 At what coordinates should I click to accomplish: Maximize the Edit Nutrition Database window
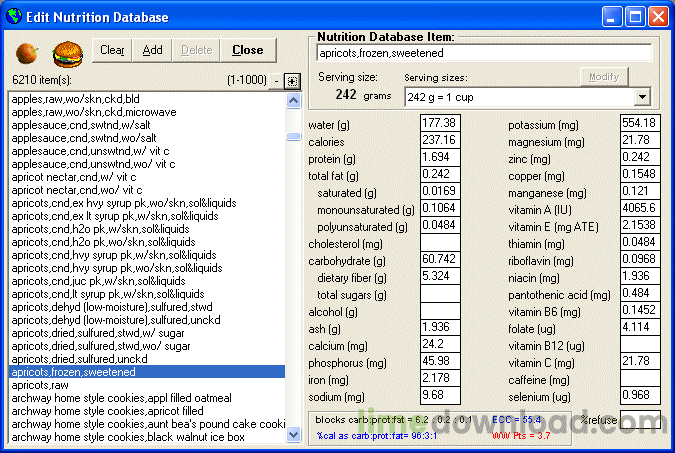coord(635,17)
